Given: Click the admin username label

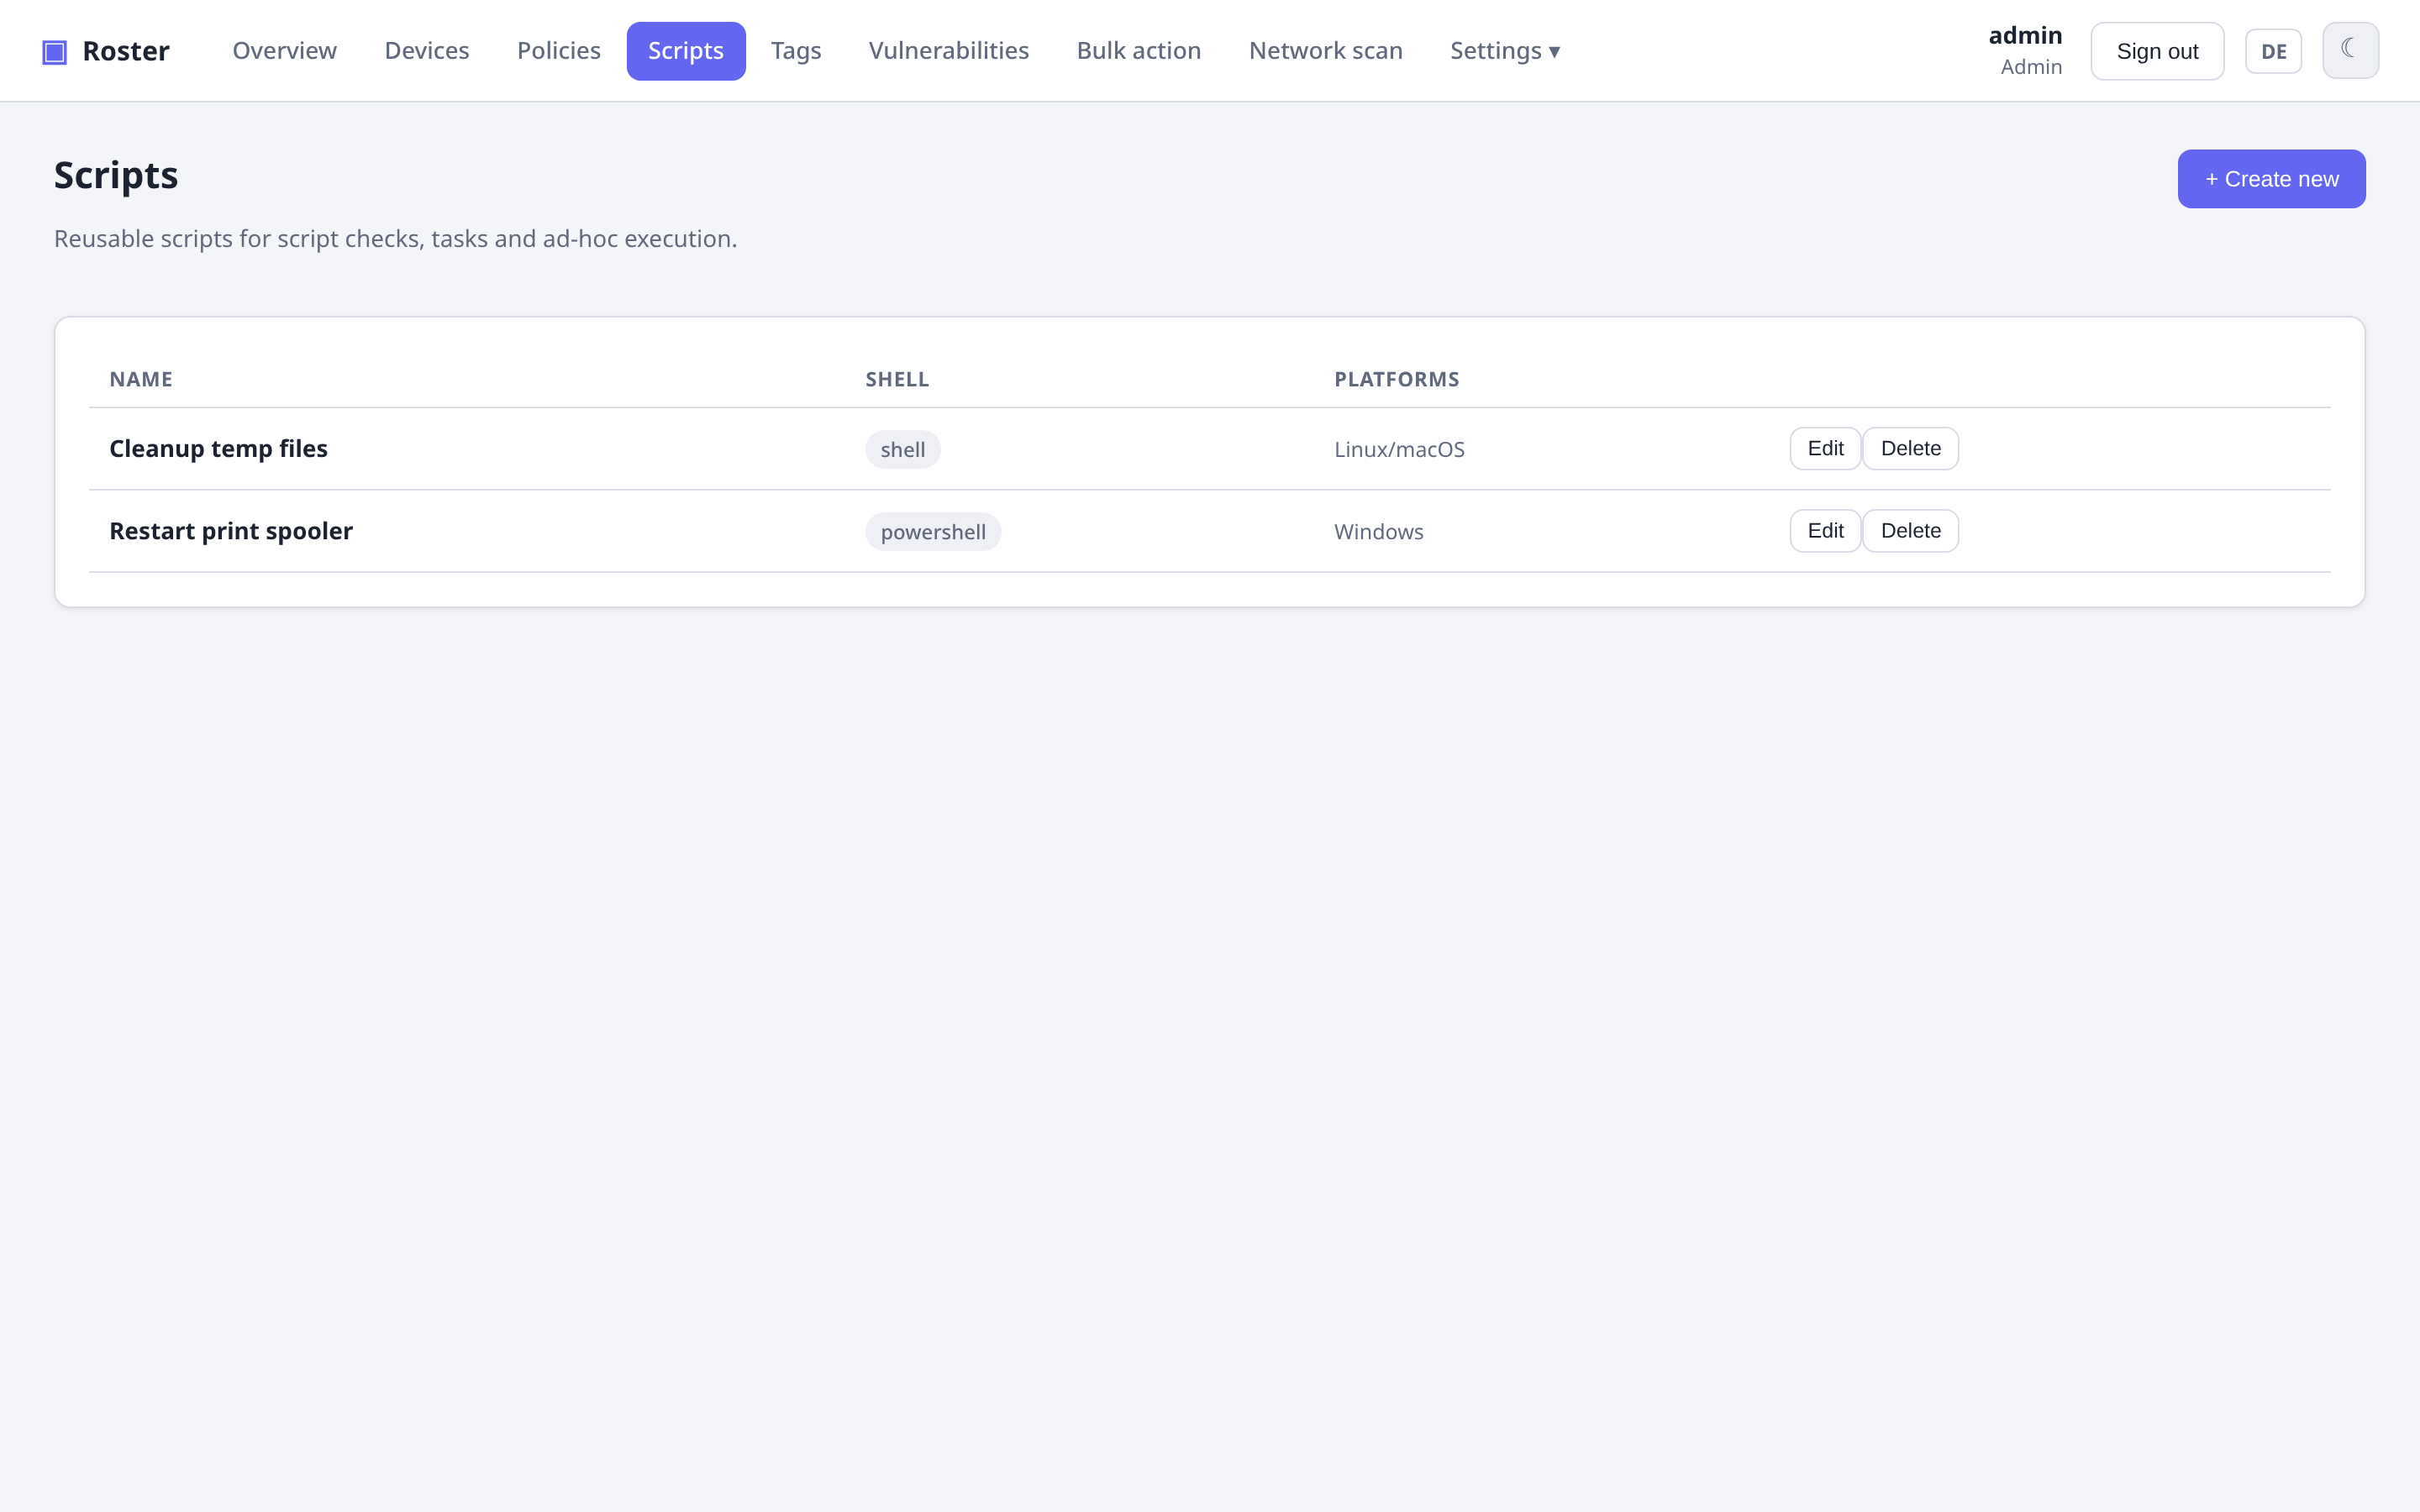Looking at the screenshot, I should point(2025,36).
